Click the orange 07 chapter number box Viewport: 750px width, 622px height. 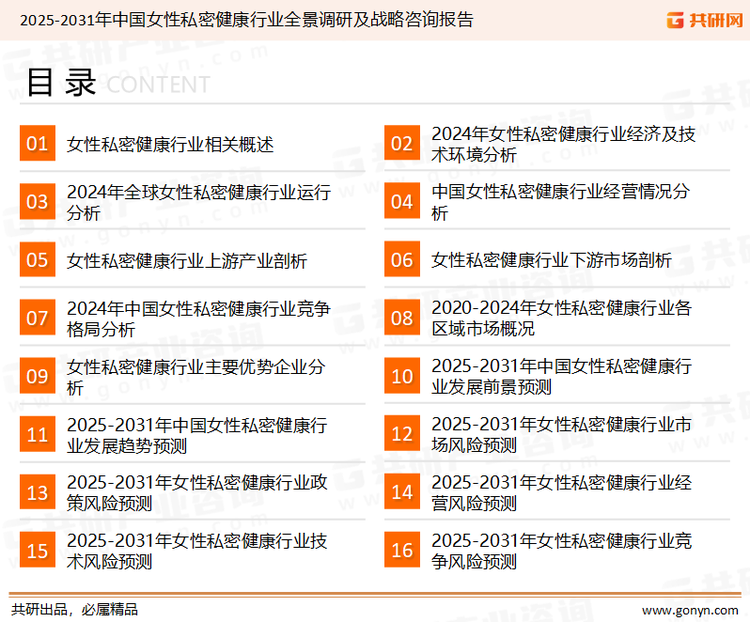pos(37,318)
